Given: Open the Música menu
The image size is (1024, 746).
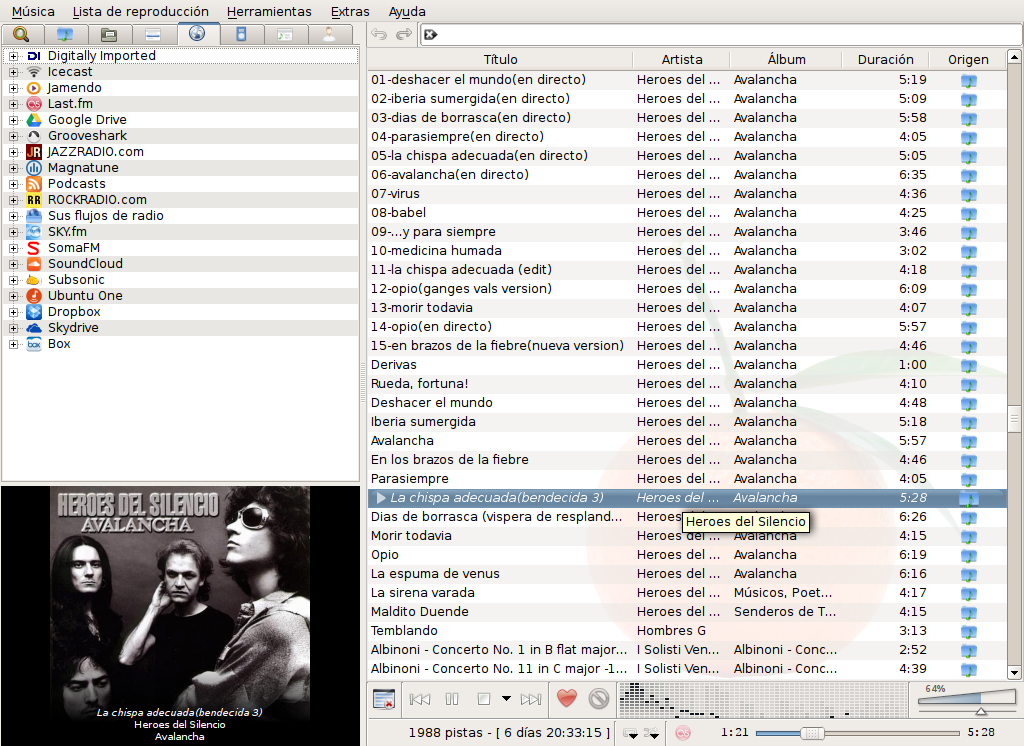Looking at the screenshot, I should (33, 12).
